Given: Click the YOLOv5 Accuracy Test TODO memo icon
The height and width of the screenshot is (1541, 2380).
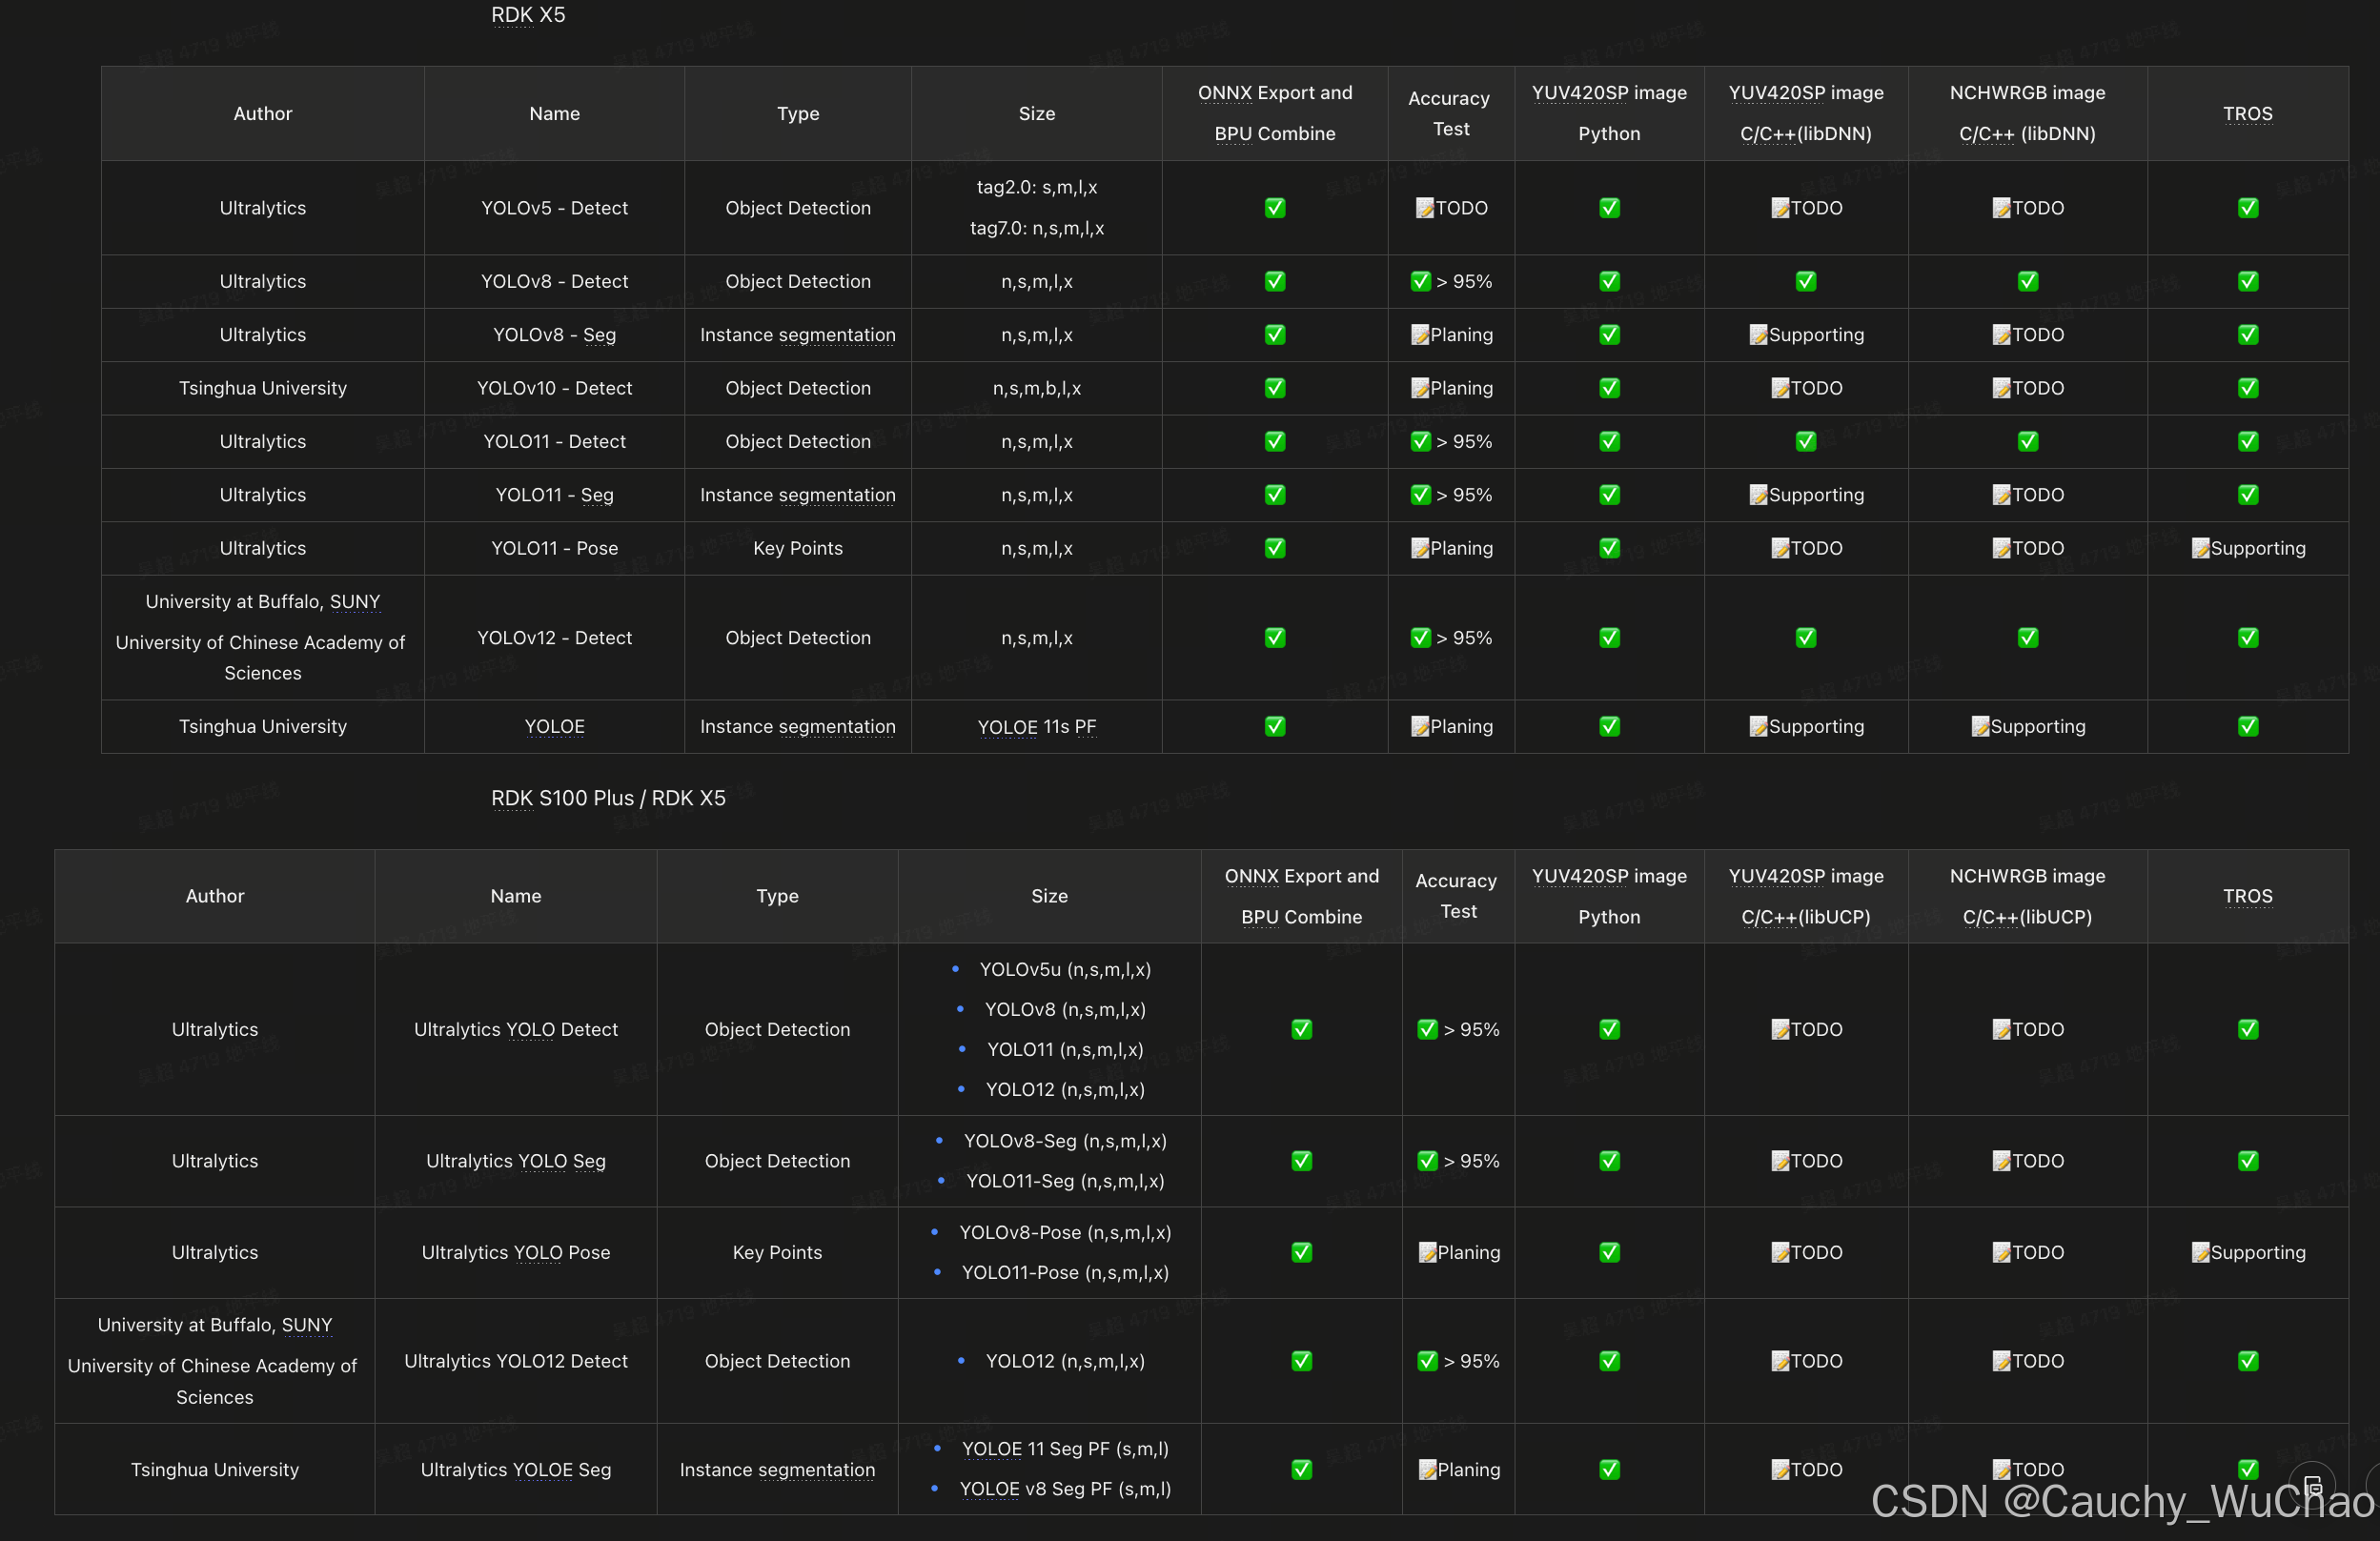Looking at the screenshot, I should pos(1425,208).
